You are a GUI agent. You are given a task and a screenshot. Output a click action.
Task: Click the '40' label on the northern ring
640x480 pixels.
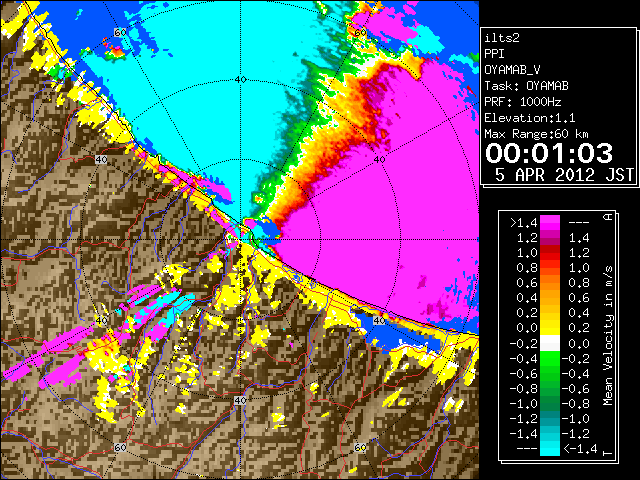(240, 80)
